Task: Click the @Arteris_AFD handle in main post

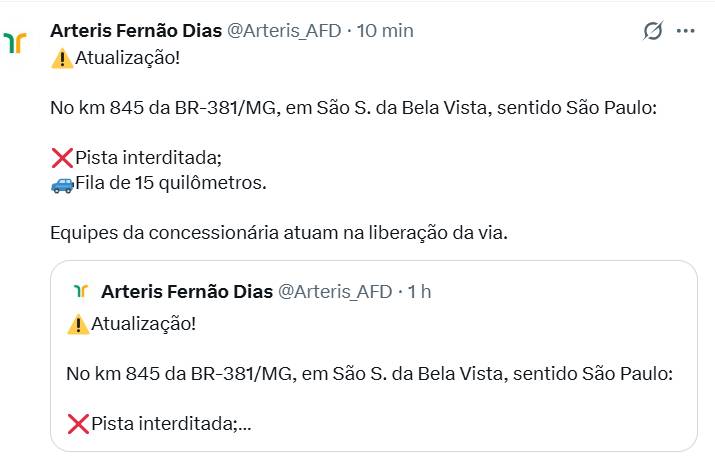Action: (x=284, y=31)
